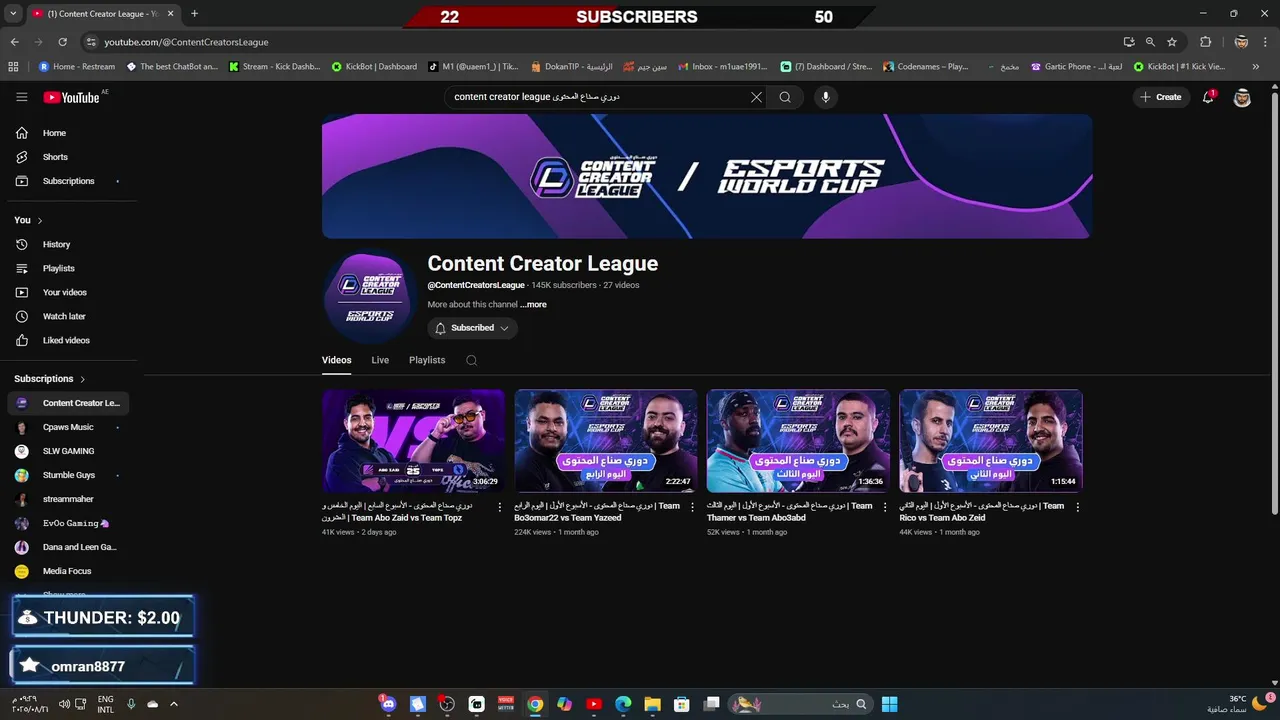Open KickBot | Dashboard bookmark

click(x=374, y=67)
